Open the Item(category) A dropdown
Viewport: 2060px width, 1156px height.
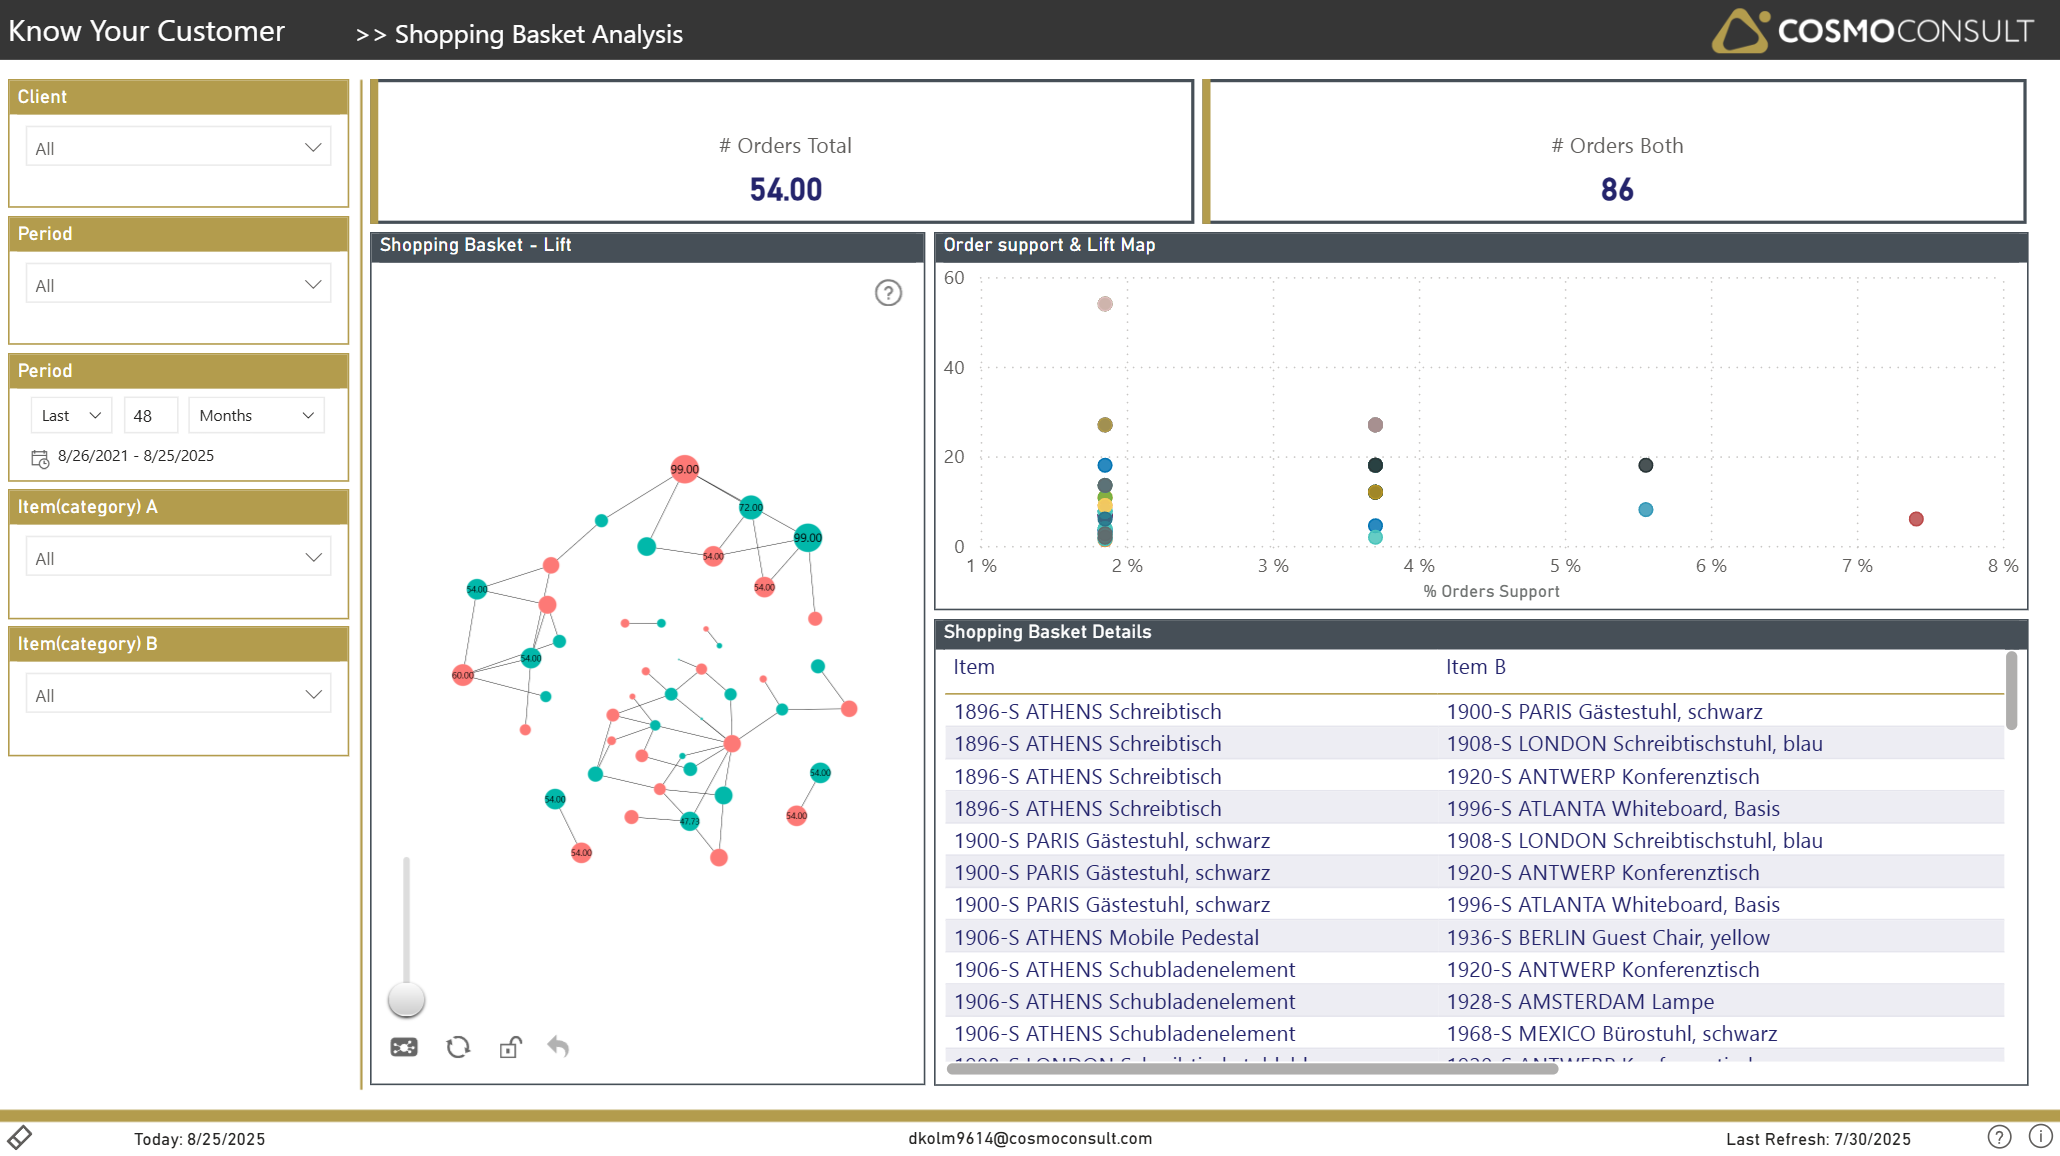click(178, 558)
